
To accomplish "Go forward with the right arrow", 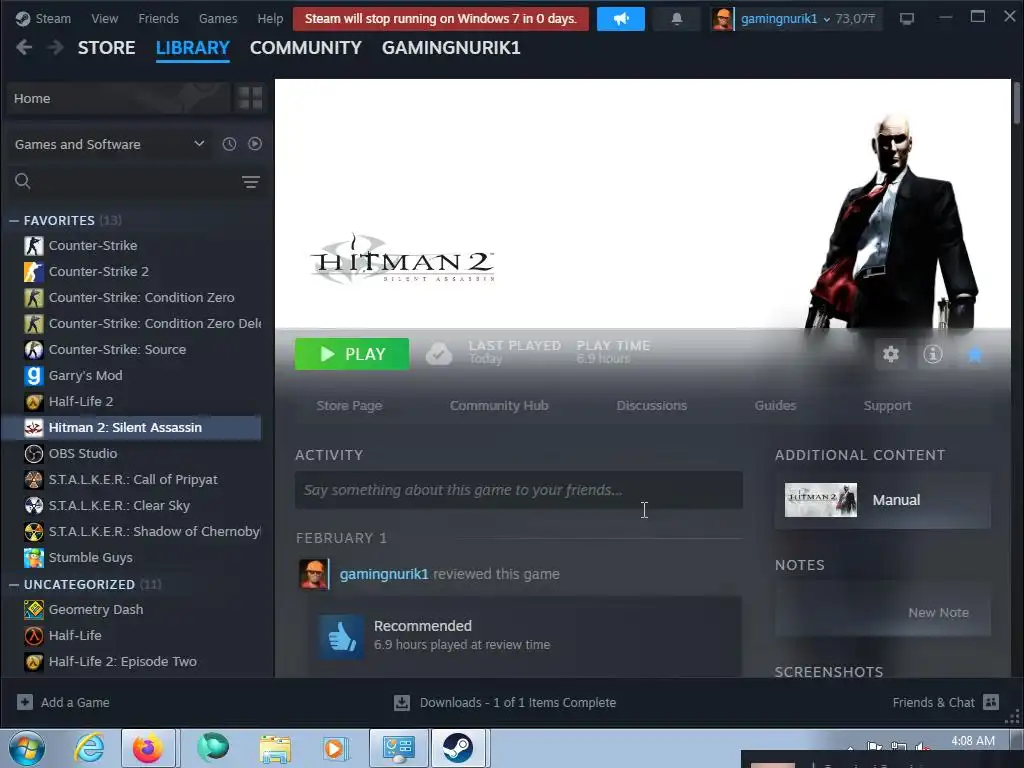I will pyautogui.click(x=56, y=48).
